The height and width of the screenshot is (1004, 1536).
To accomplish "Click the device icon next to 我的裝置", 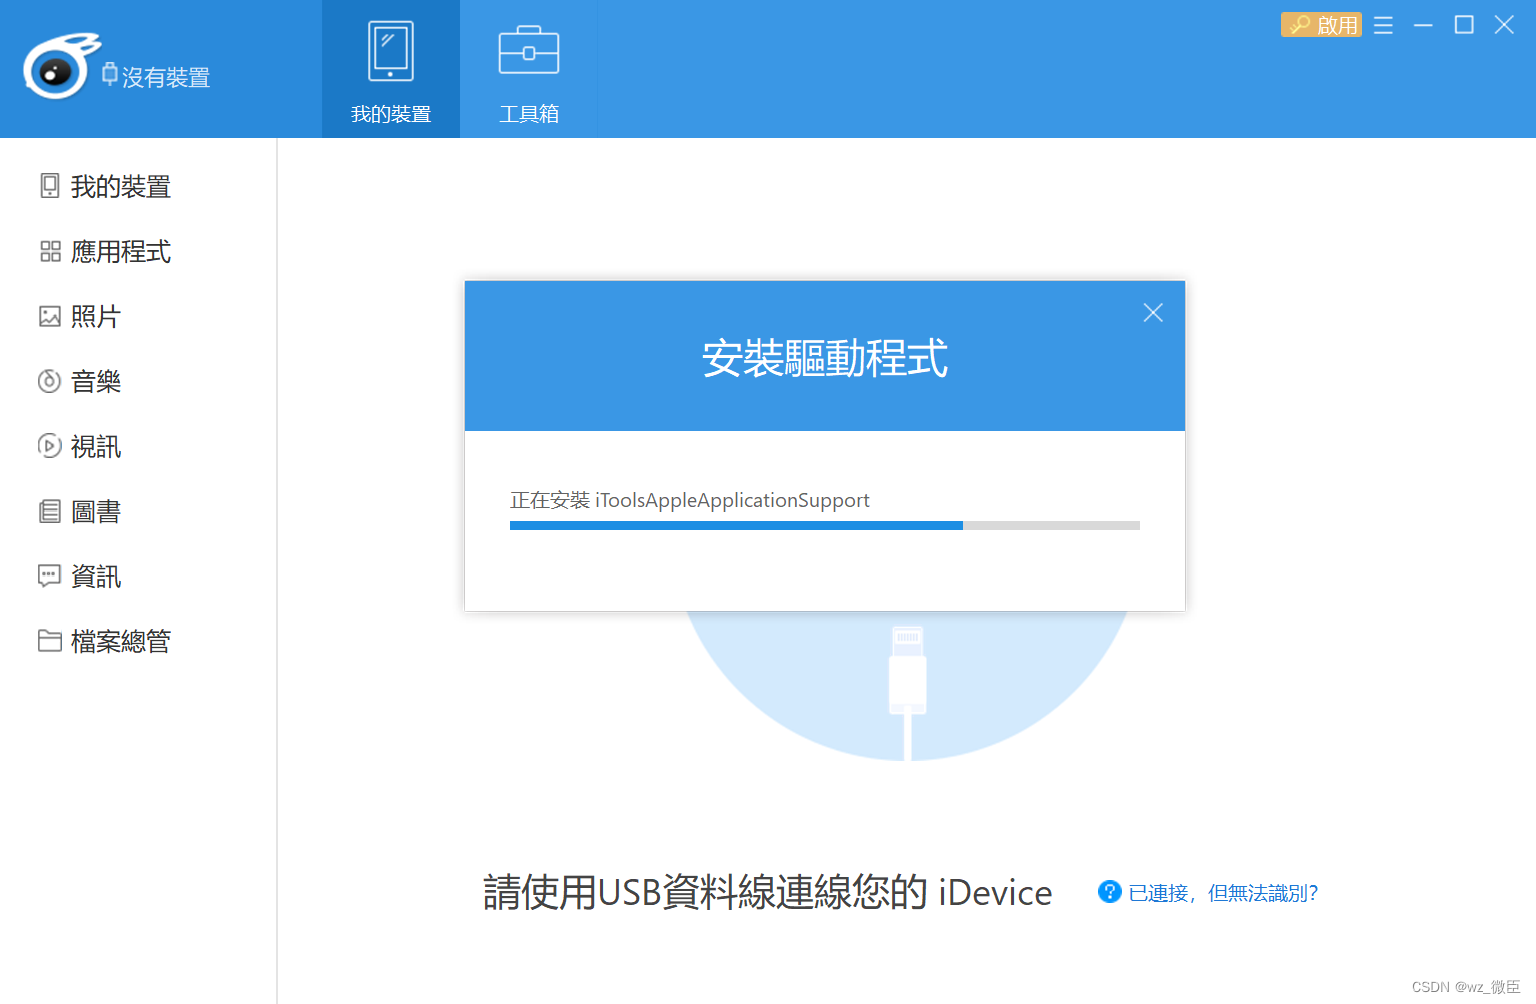I will click(x=50, y=186).
